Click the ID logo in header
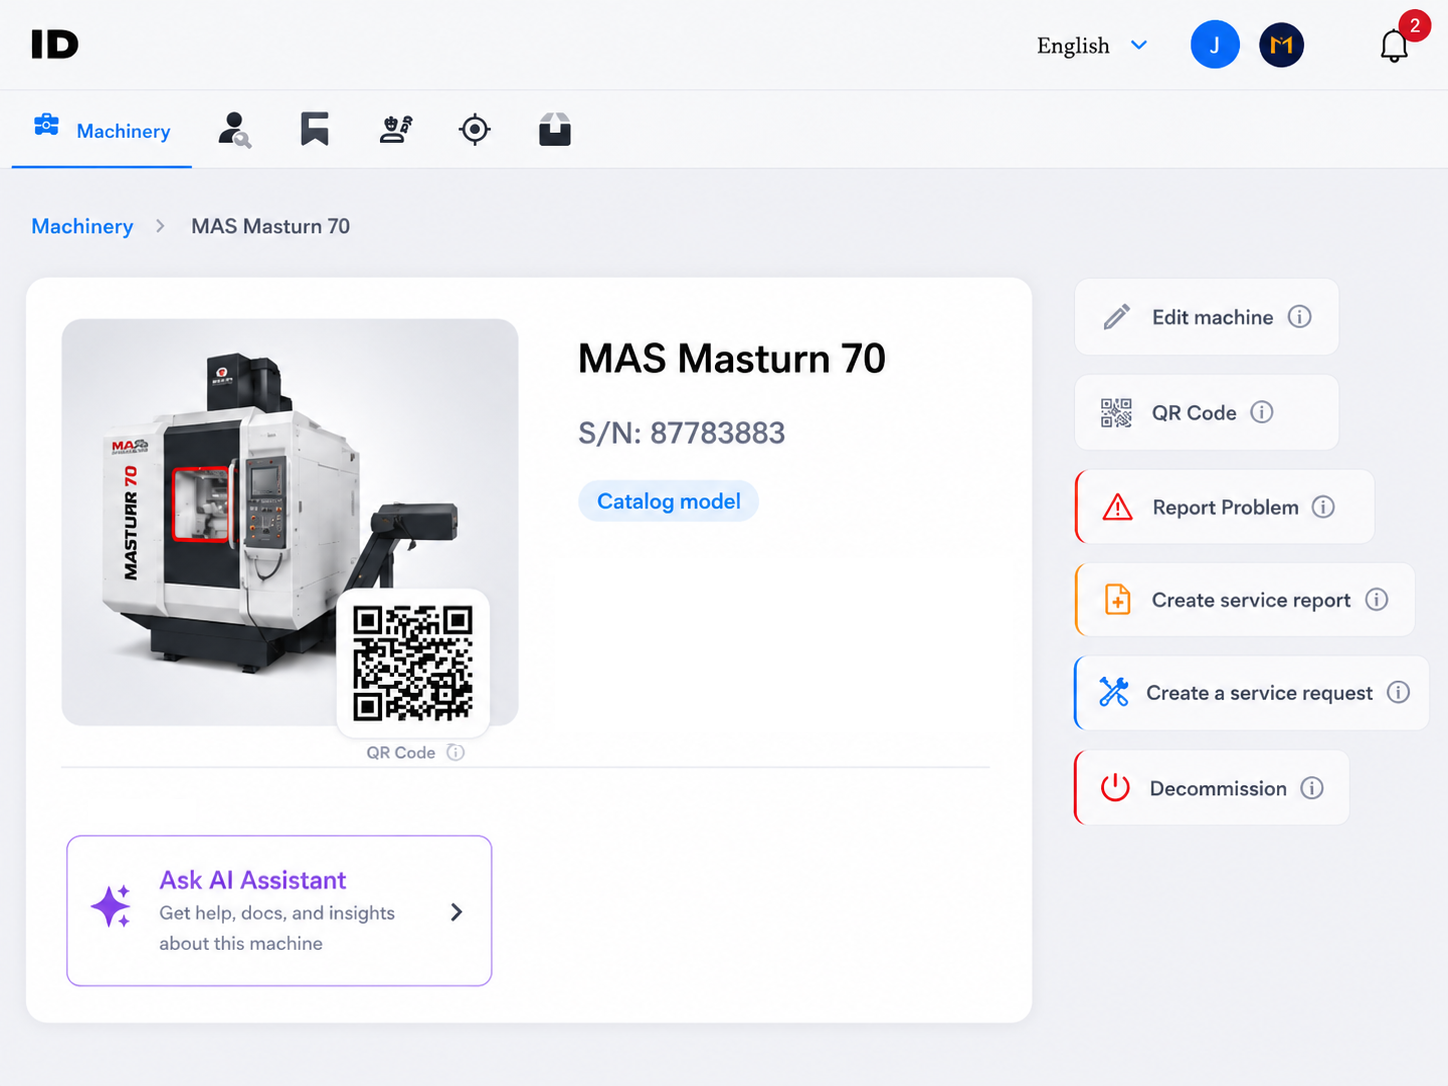 coord(54,44)
